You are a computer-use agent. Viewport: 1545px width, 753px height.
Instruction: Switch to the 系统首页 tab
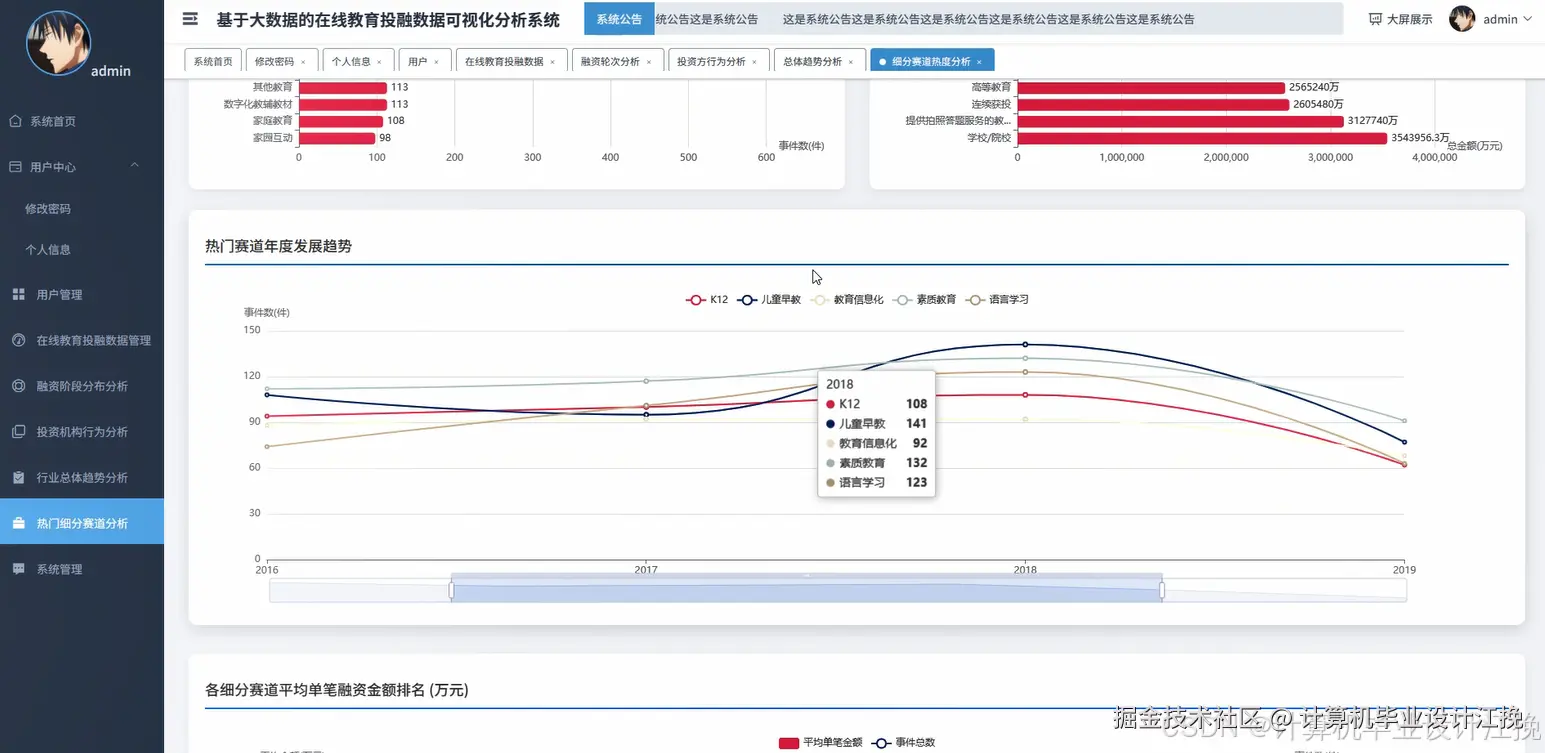(213, 61)
